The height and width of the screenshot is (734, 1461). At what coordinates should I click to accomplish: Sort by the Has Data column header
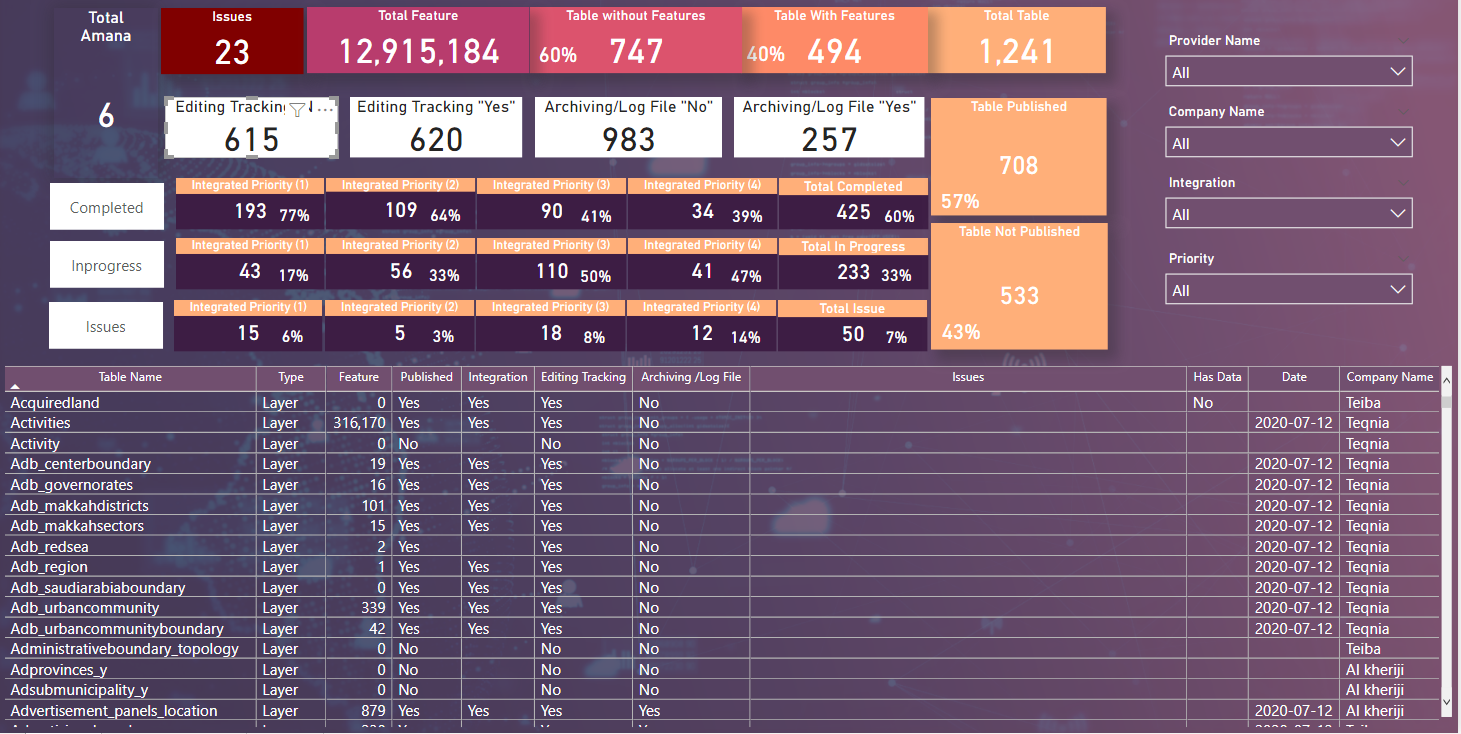coord(1217,377)
